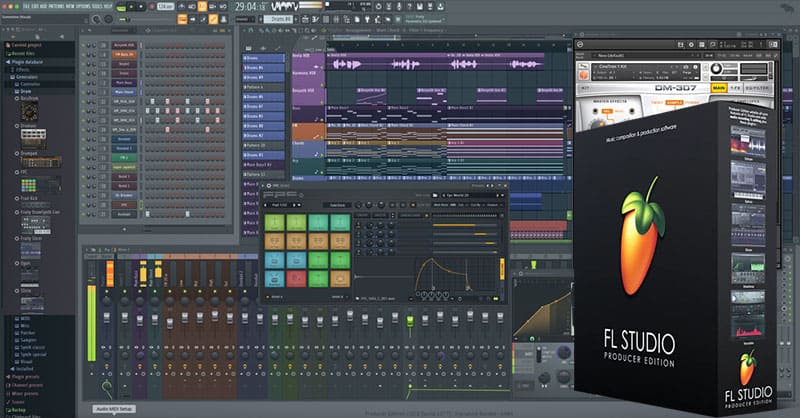This screenshot has height=418, width=800.
Task: Mute the orange FM Bass channel in Channel rack
Action: pos(83,55)
